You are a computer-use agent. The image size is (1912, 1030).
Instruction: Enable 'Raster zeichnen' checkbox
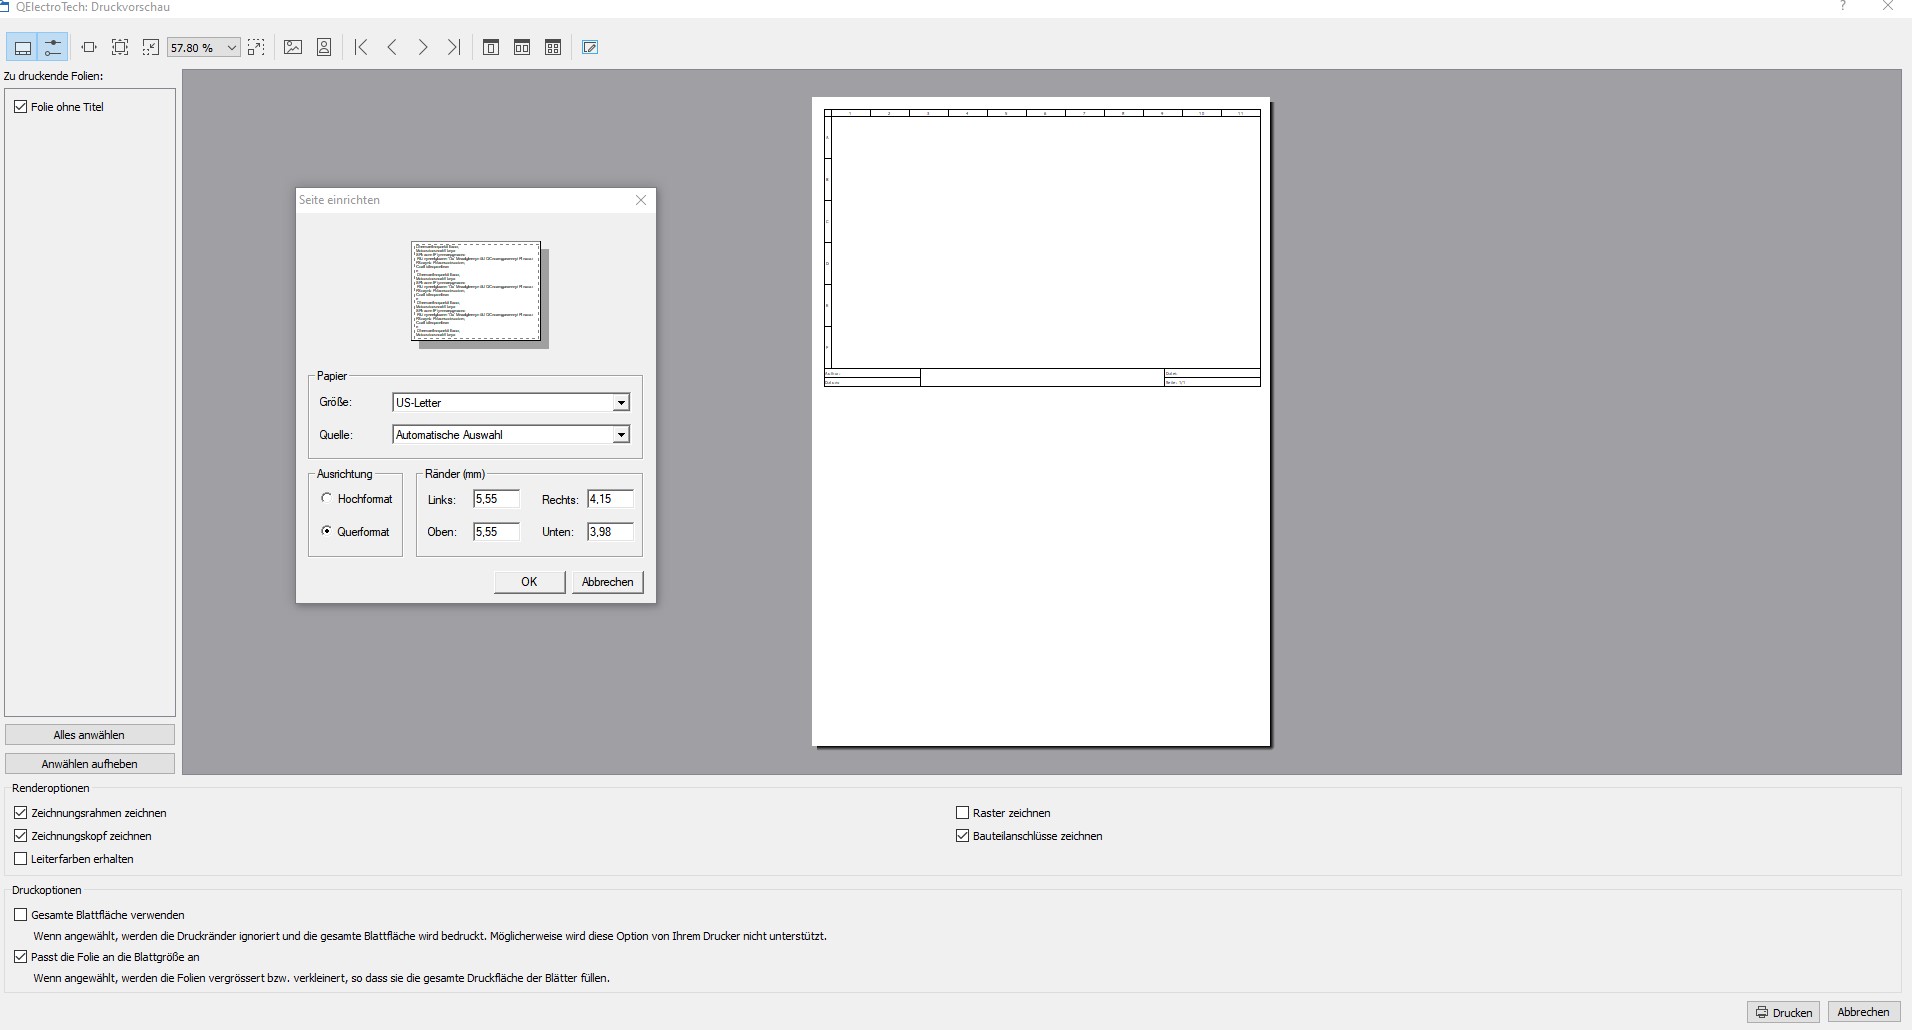(963, 813)
